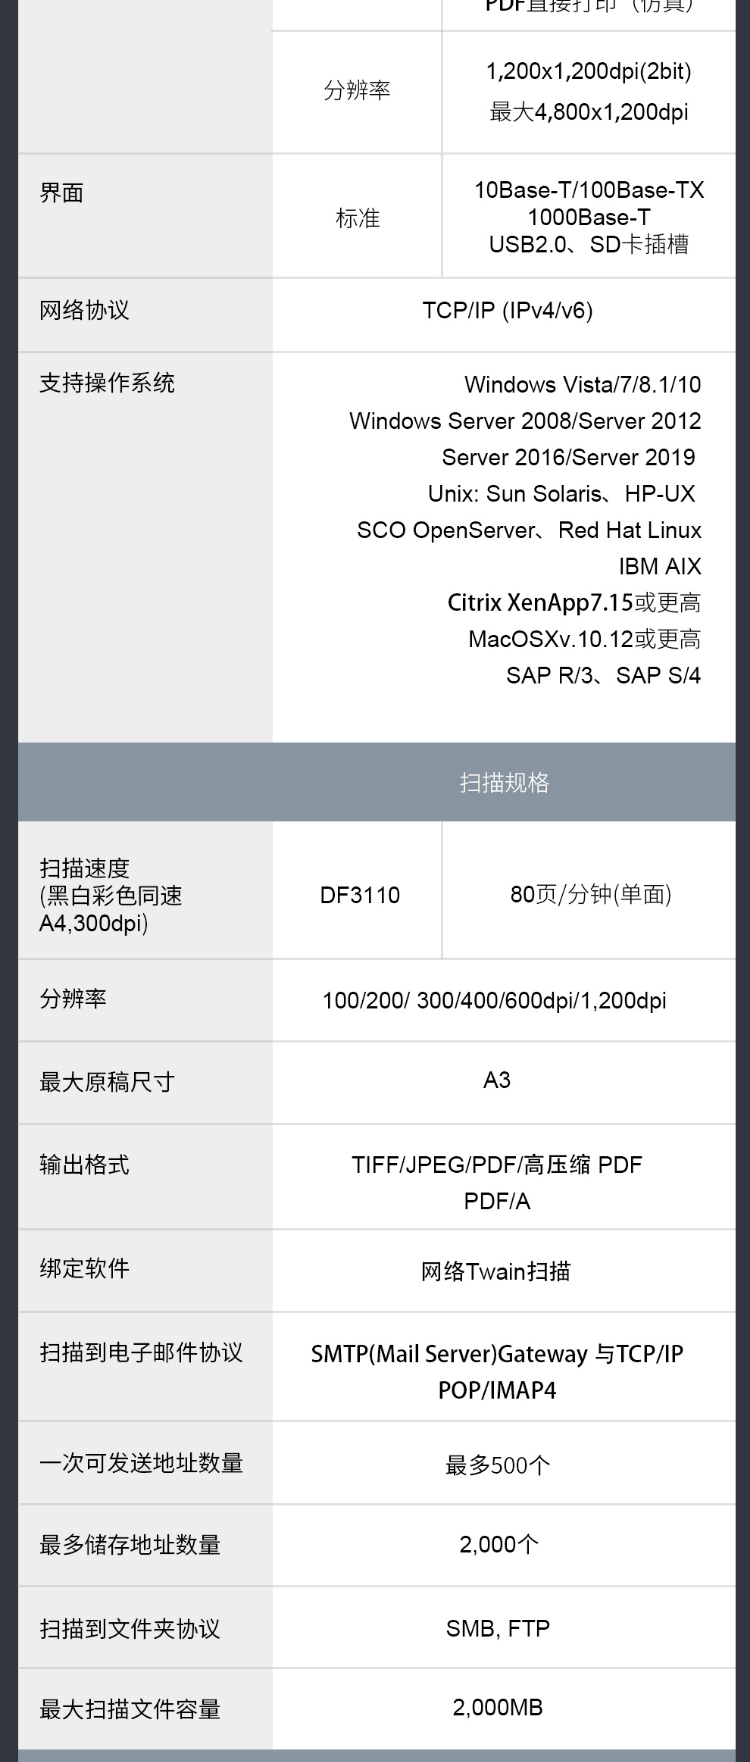Click the 网络协议 row label

pyautogui.click(x=84, y=310)
